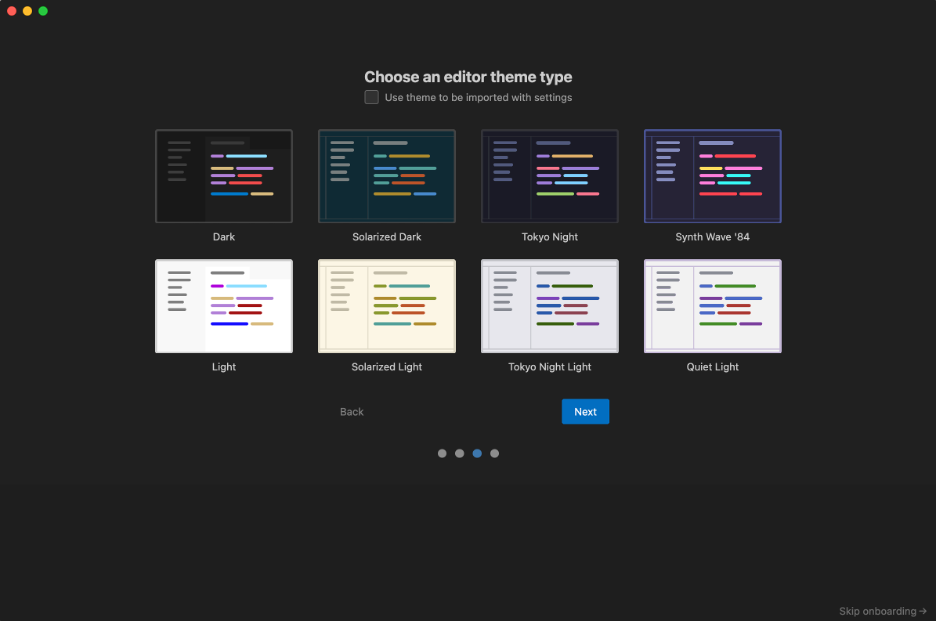Image resolution: width=936 pixels, height=622 pixels.
Task: Jump to the second onboarding page dot
Action: tap(459, 454)
